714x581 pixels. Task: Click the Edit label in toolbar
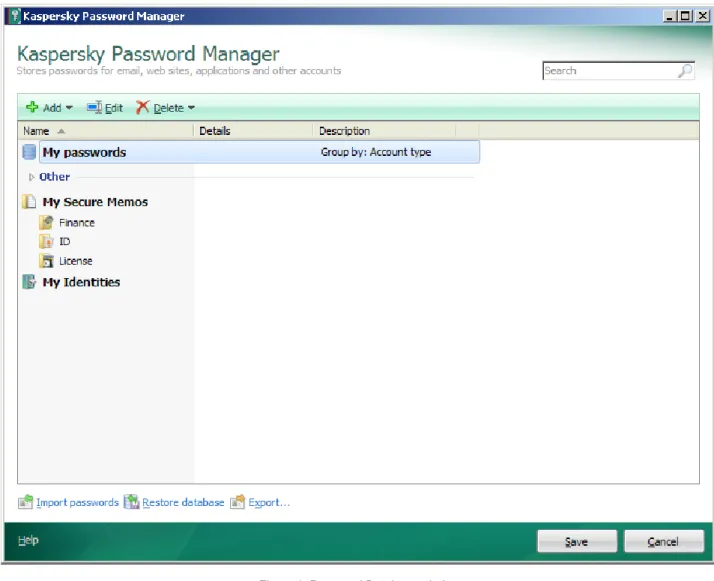pos(114,108)
